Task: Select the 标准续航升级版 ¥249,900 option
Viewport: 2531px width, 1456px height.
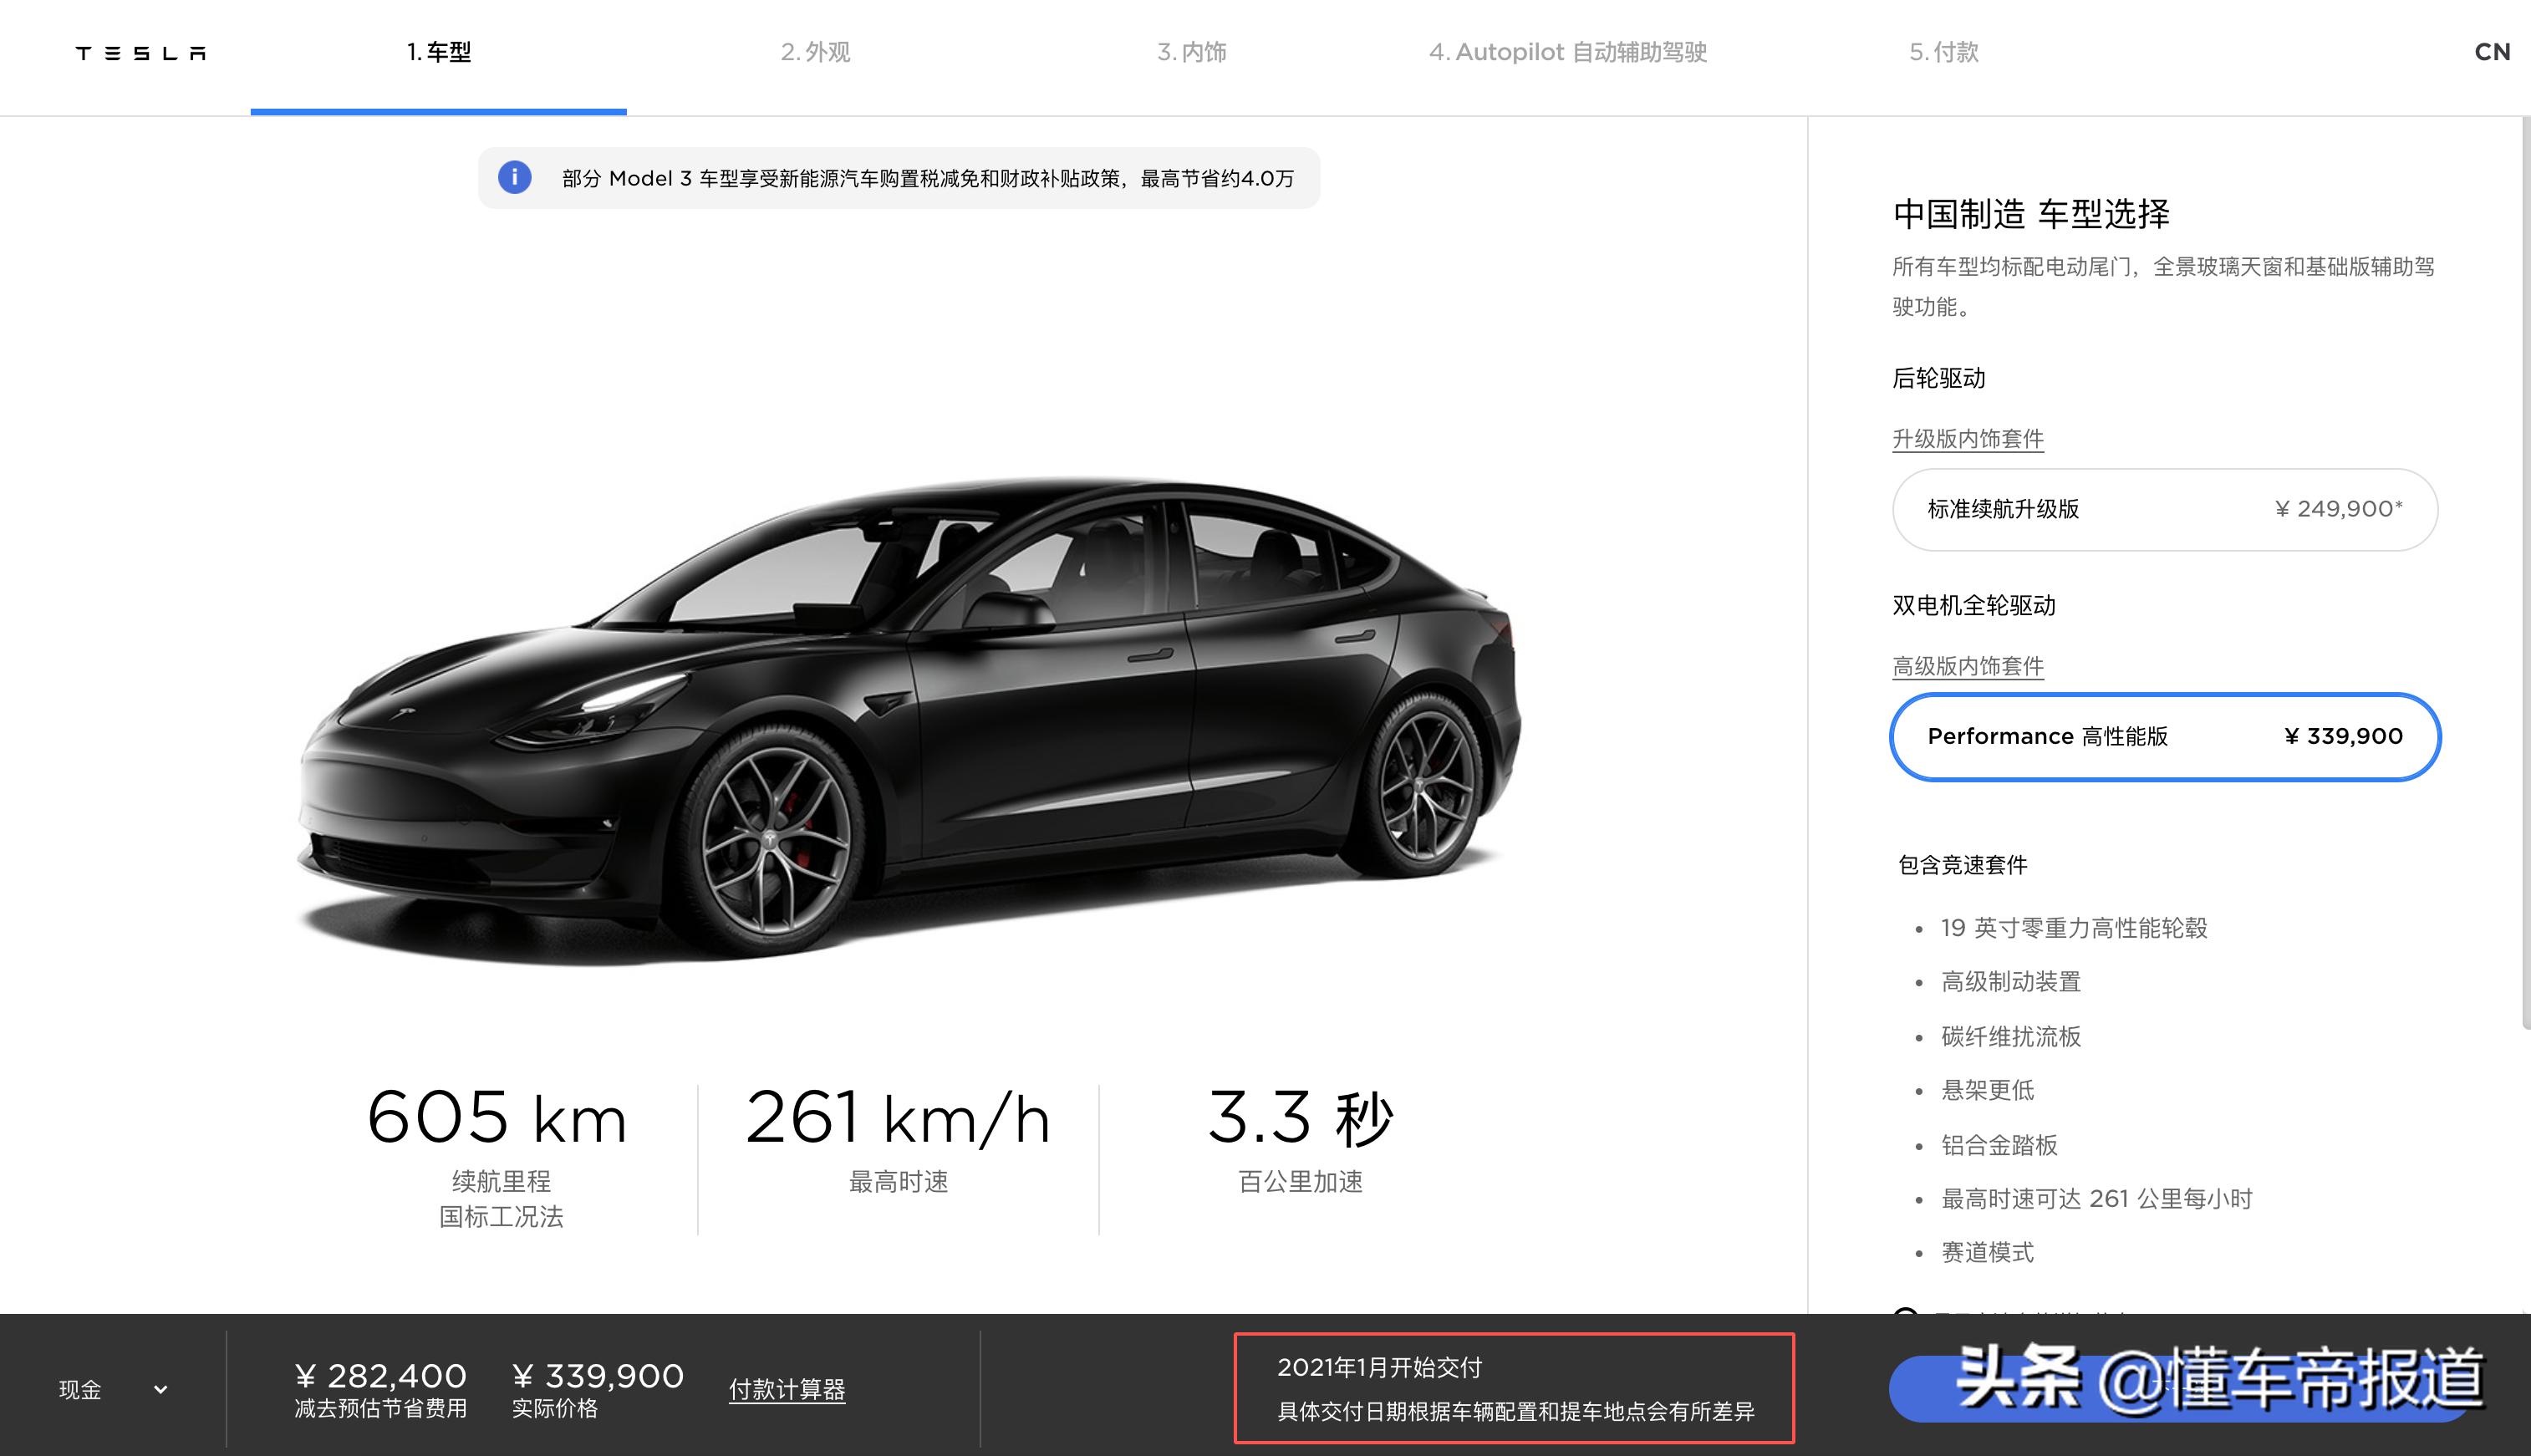Action: (x=2164, y=509)
